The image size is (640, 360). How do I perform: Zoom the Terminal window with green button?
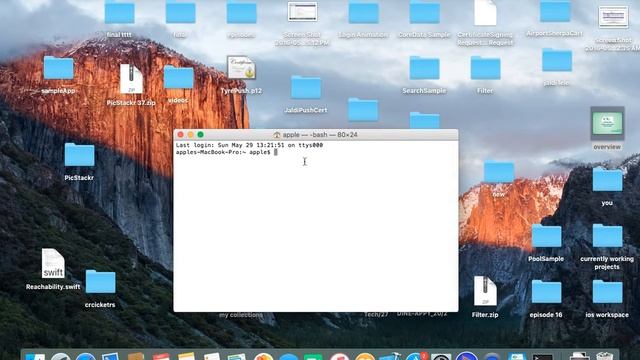[200, 135]
